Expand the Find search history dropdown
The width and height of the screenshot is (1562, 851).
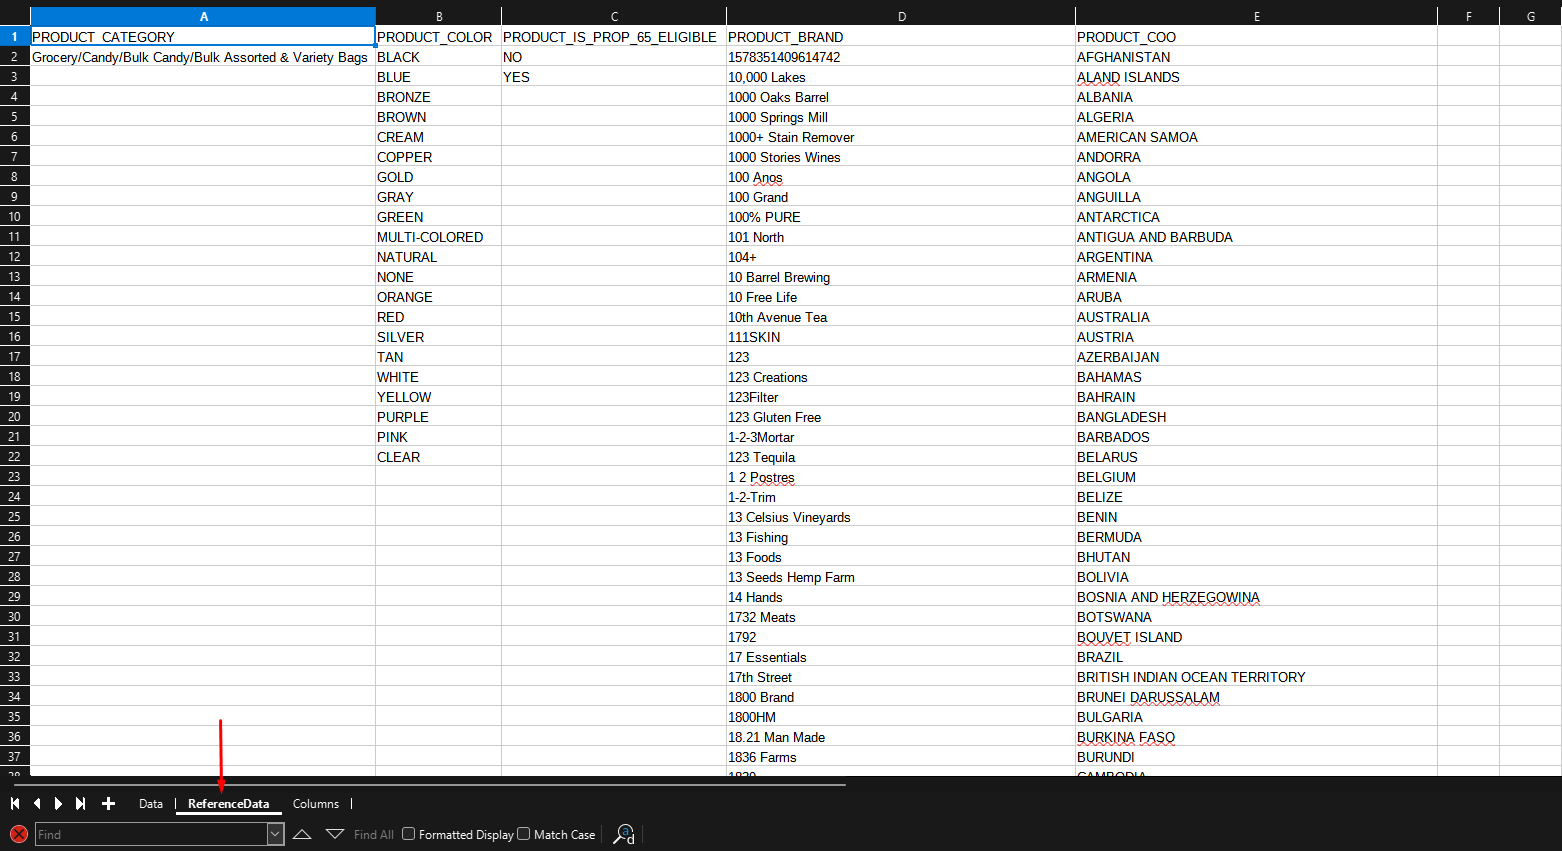[x=275, y=834]
